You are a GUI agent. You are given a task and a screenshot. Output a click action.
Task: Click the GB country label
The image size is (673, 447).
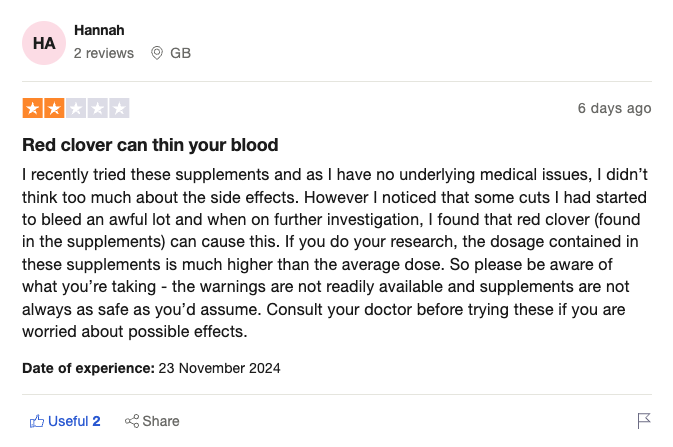[x=180, y=53]
